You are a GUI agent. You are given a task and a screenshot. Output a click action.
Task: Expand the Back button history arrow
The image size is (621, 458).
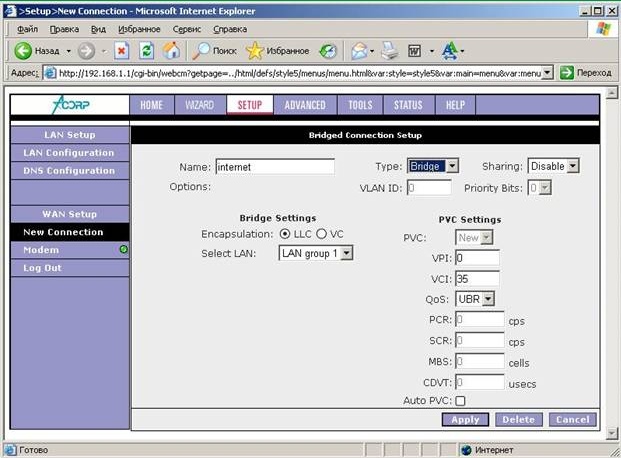click(x=69, y=51)
